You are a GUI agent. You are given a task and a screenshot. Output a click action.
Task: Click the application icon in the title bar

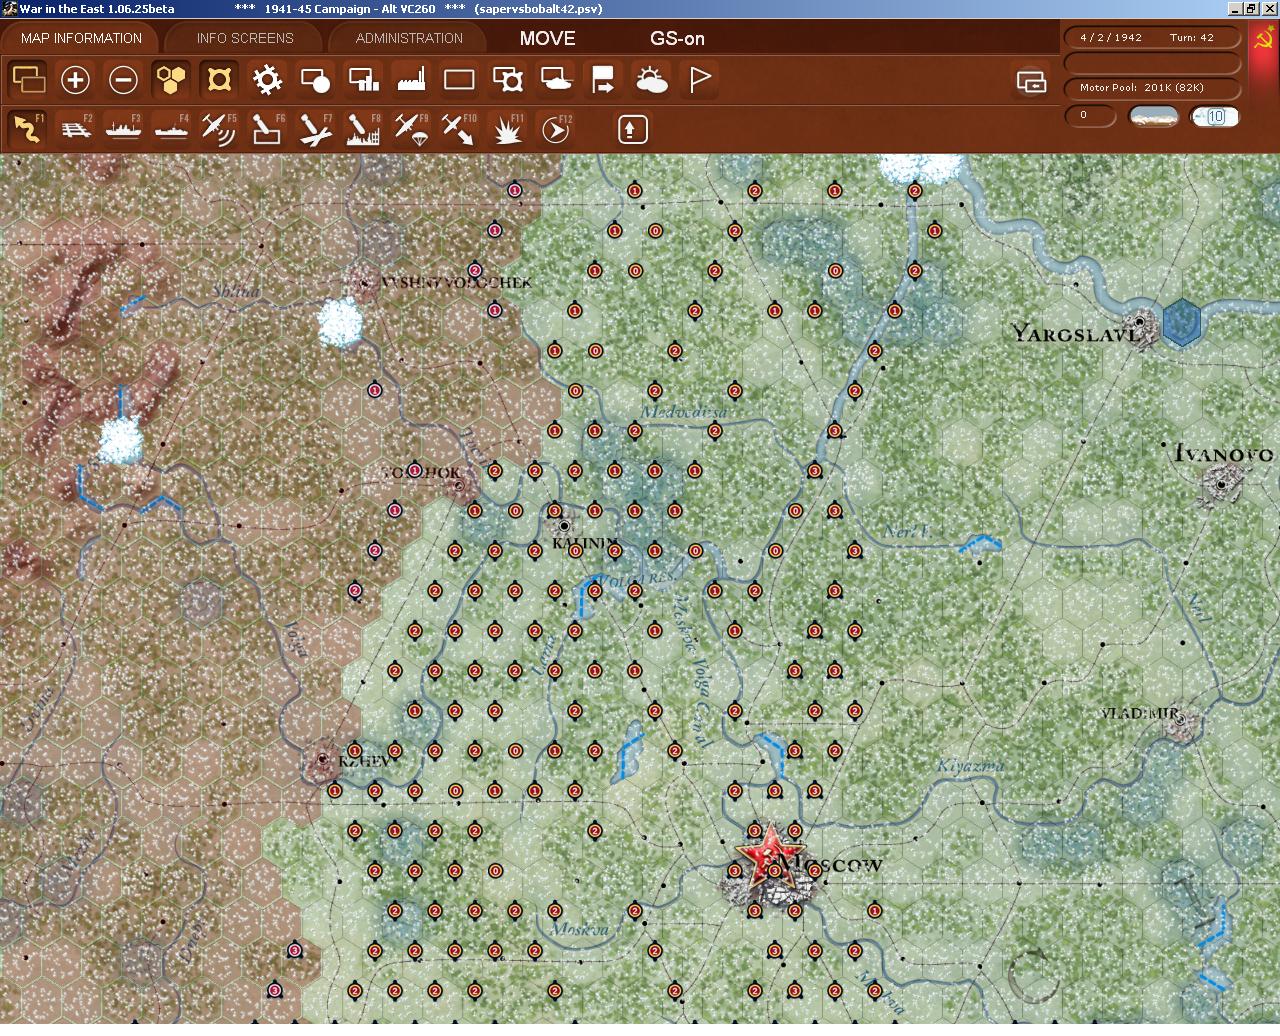(9, 9)
